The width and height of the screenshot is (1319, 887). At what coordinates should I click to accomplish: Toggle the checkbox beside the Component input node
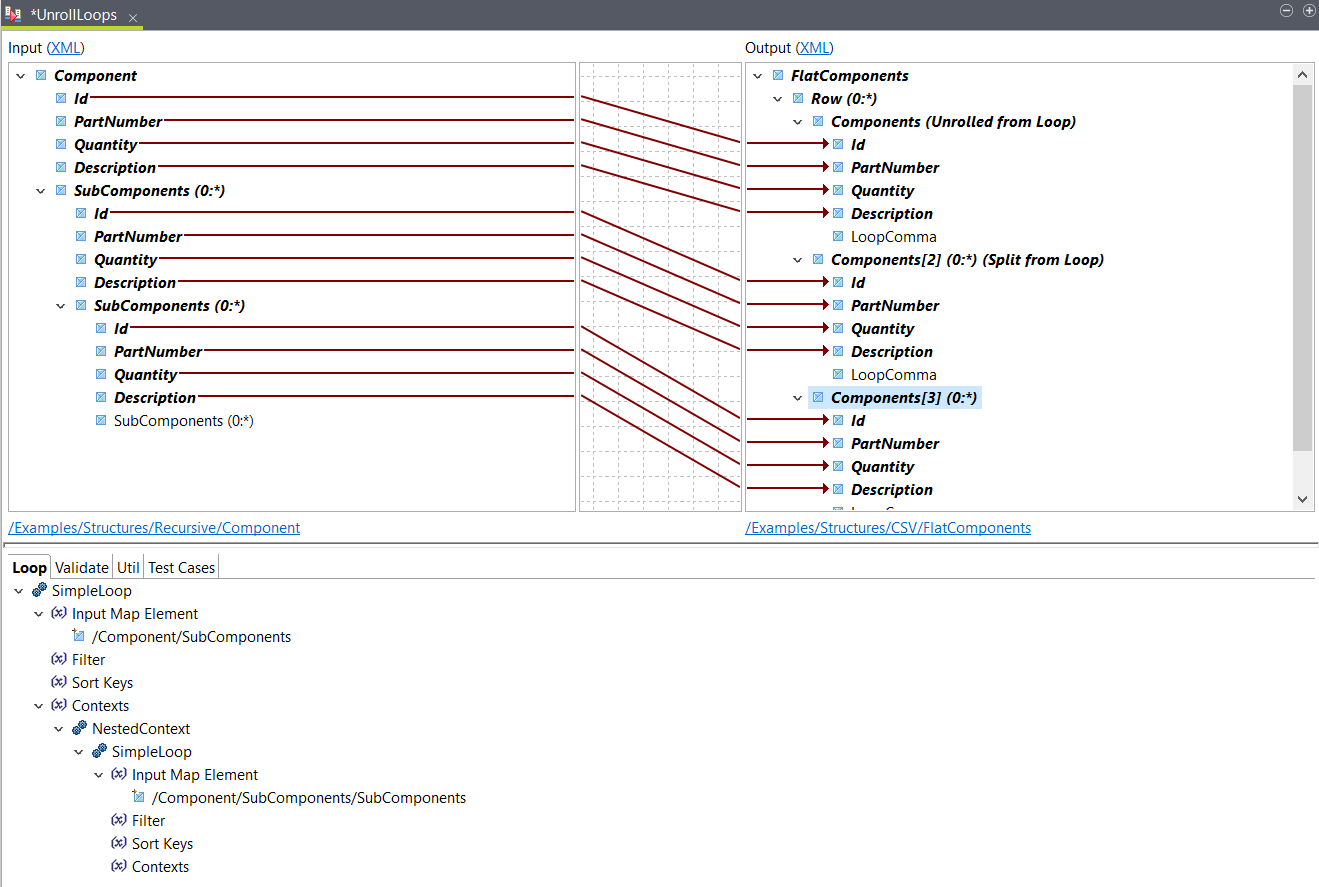coord(40,75)
